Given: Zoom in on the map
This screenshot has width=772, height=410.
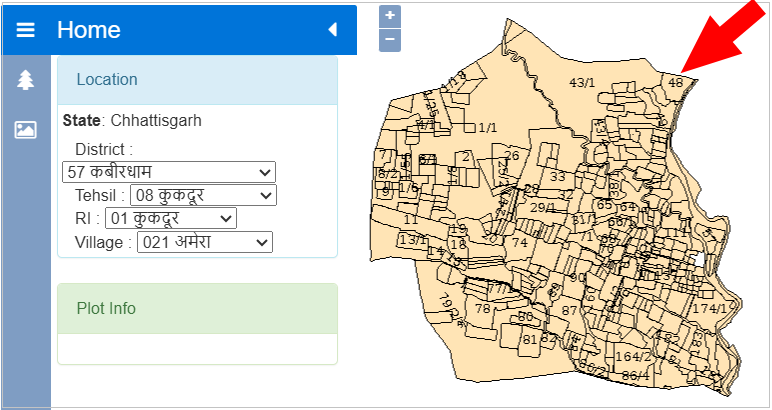Looking at the screenshot, I should (390, 16).
